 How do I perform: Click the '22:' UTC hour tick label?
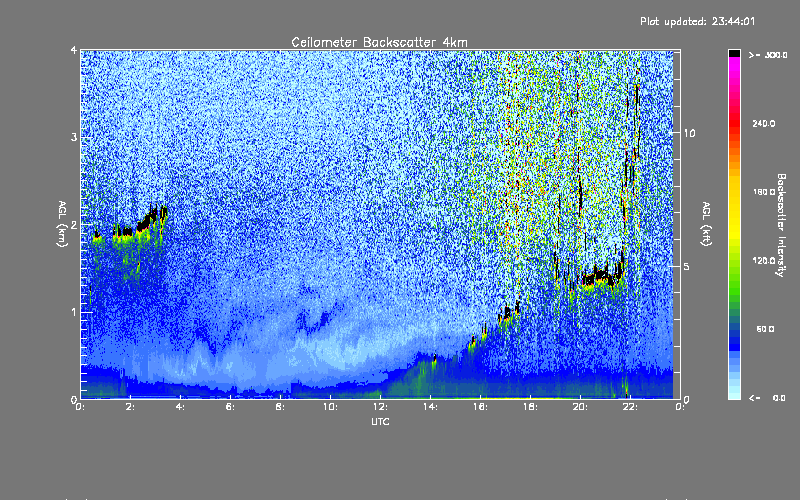pyautogui.click(x=630, y=407)
